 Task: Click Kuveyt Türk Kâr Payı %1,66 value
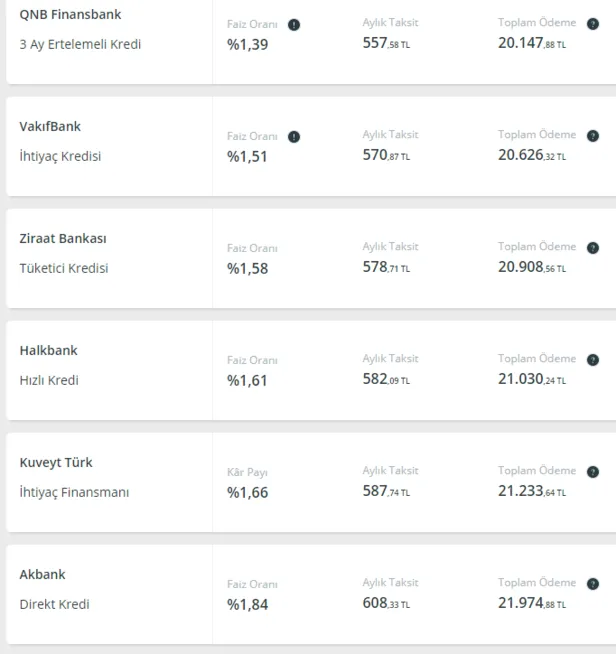pyautogui.click(x=247, y=492)
